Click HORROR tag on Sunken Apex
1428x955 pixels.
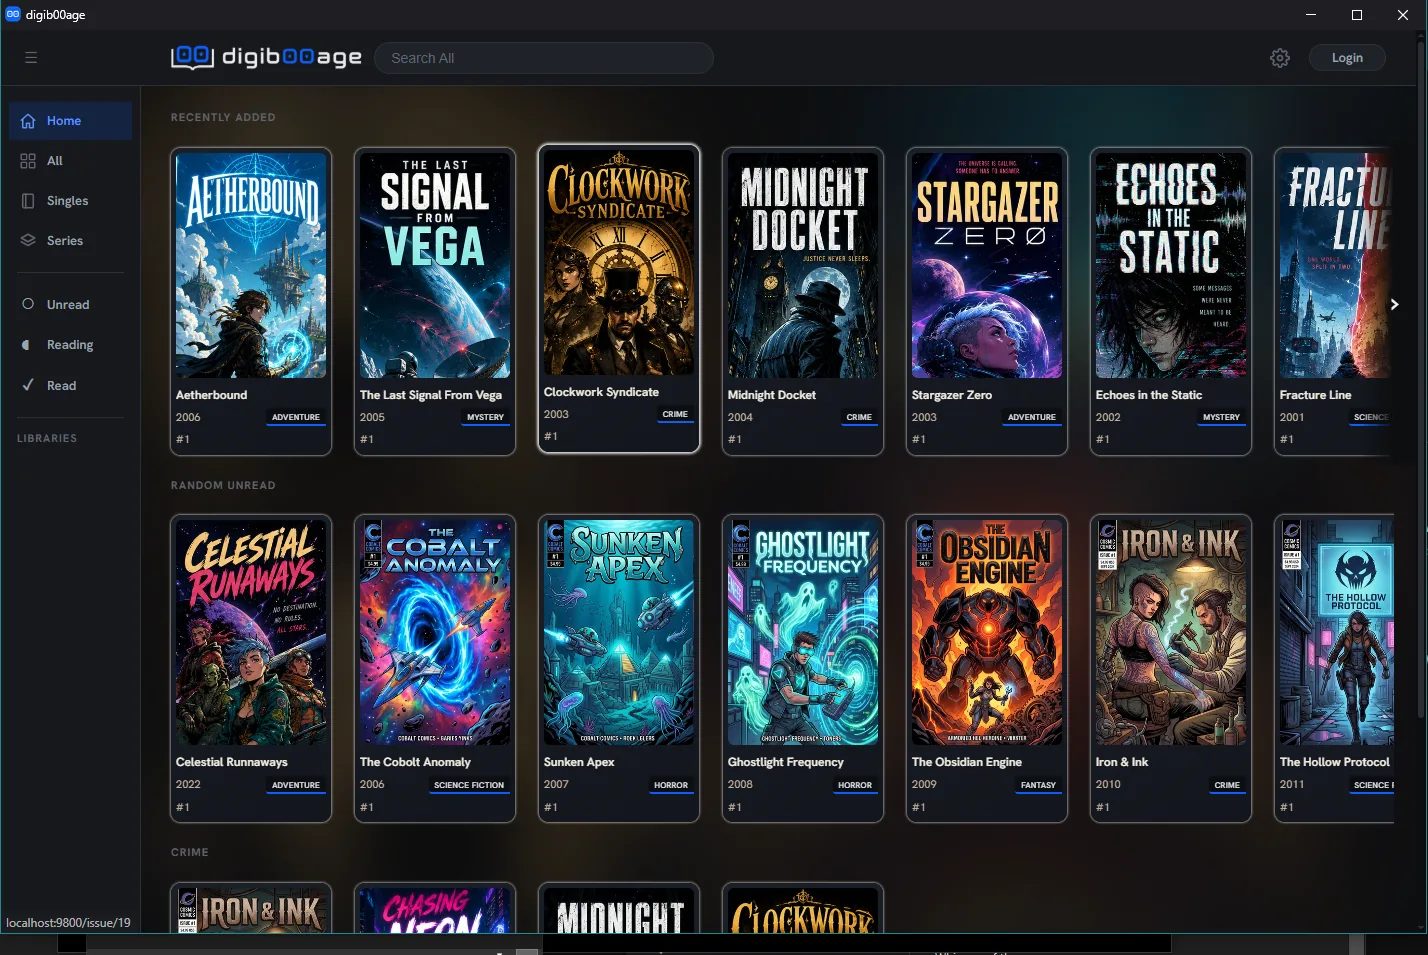[x=671, y=785]
